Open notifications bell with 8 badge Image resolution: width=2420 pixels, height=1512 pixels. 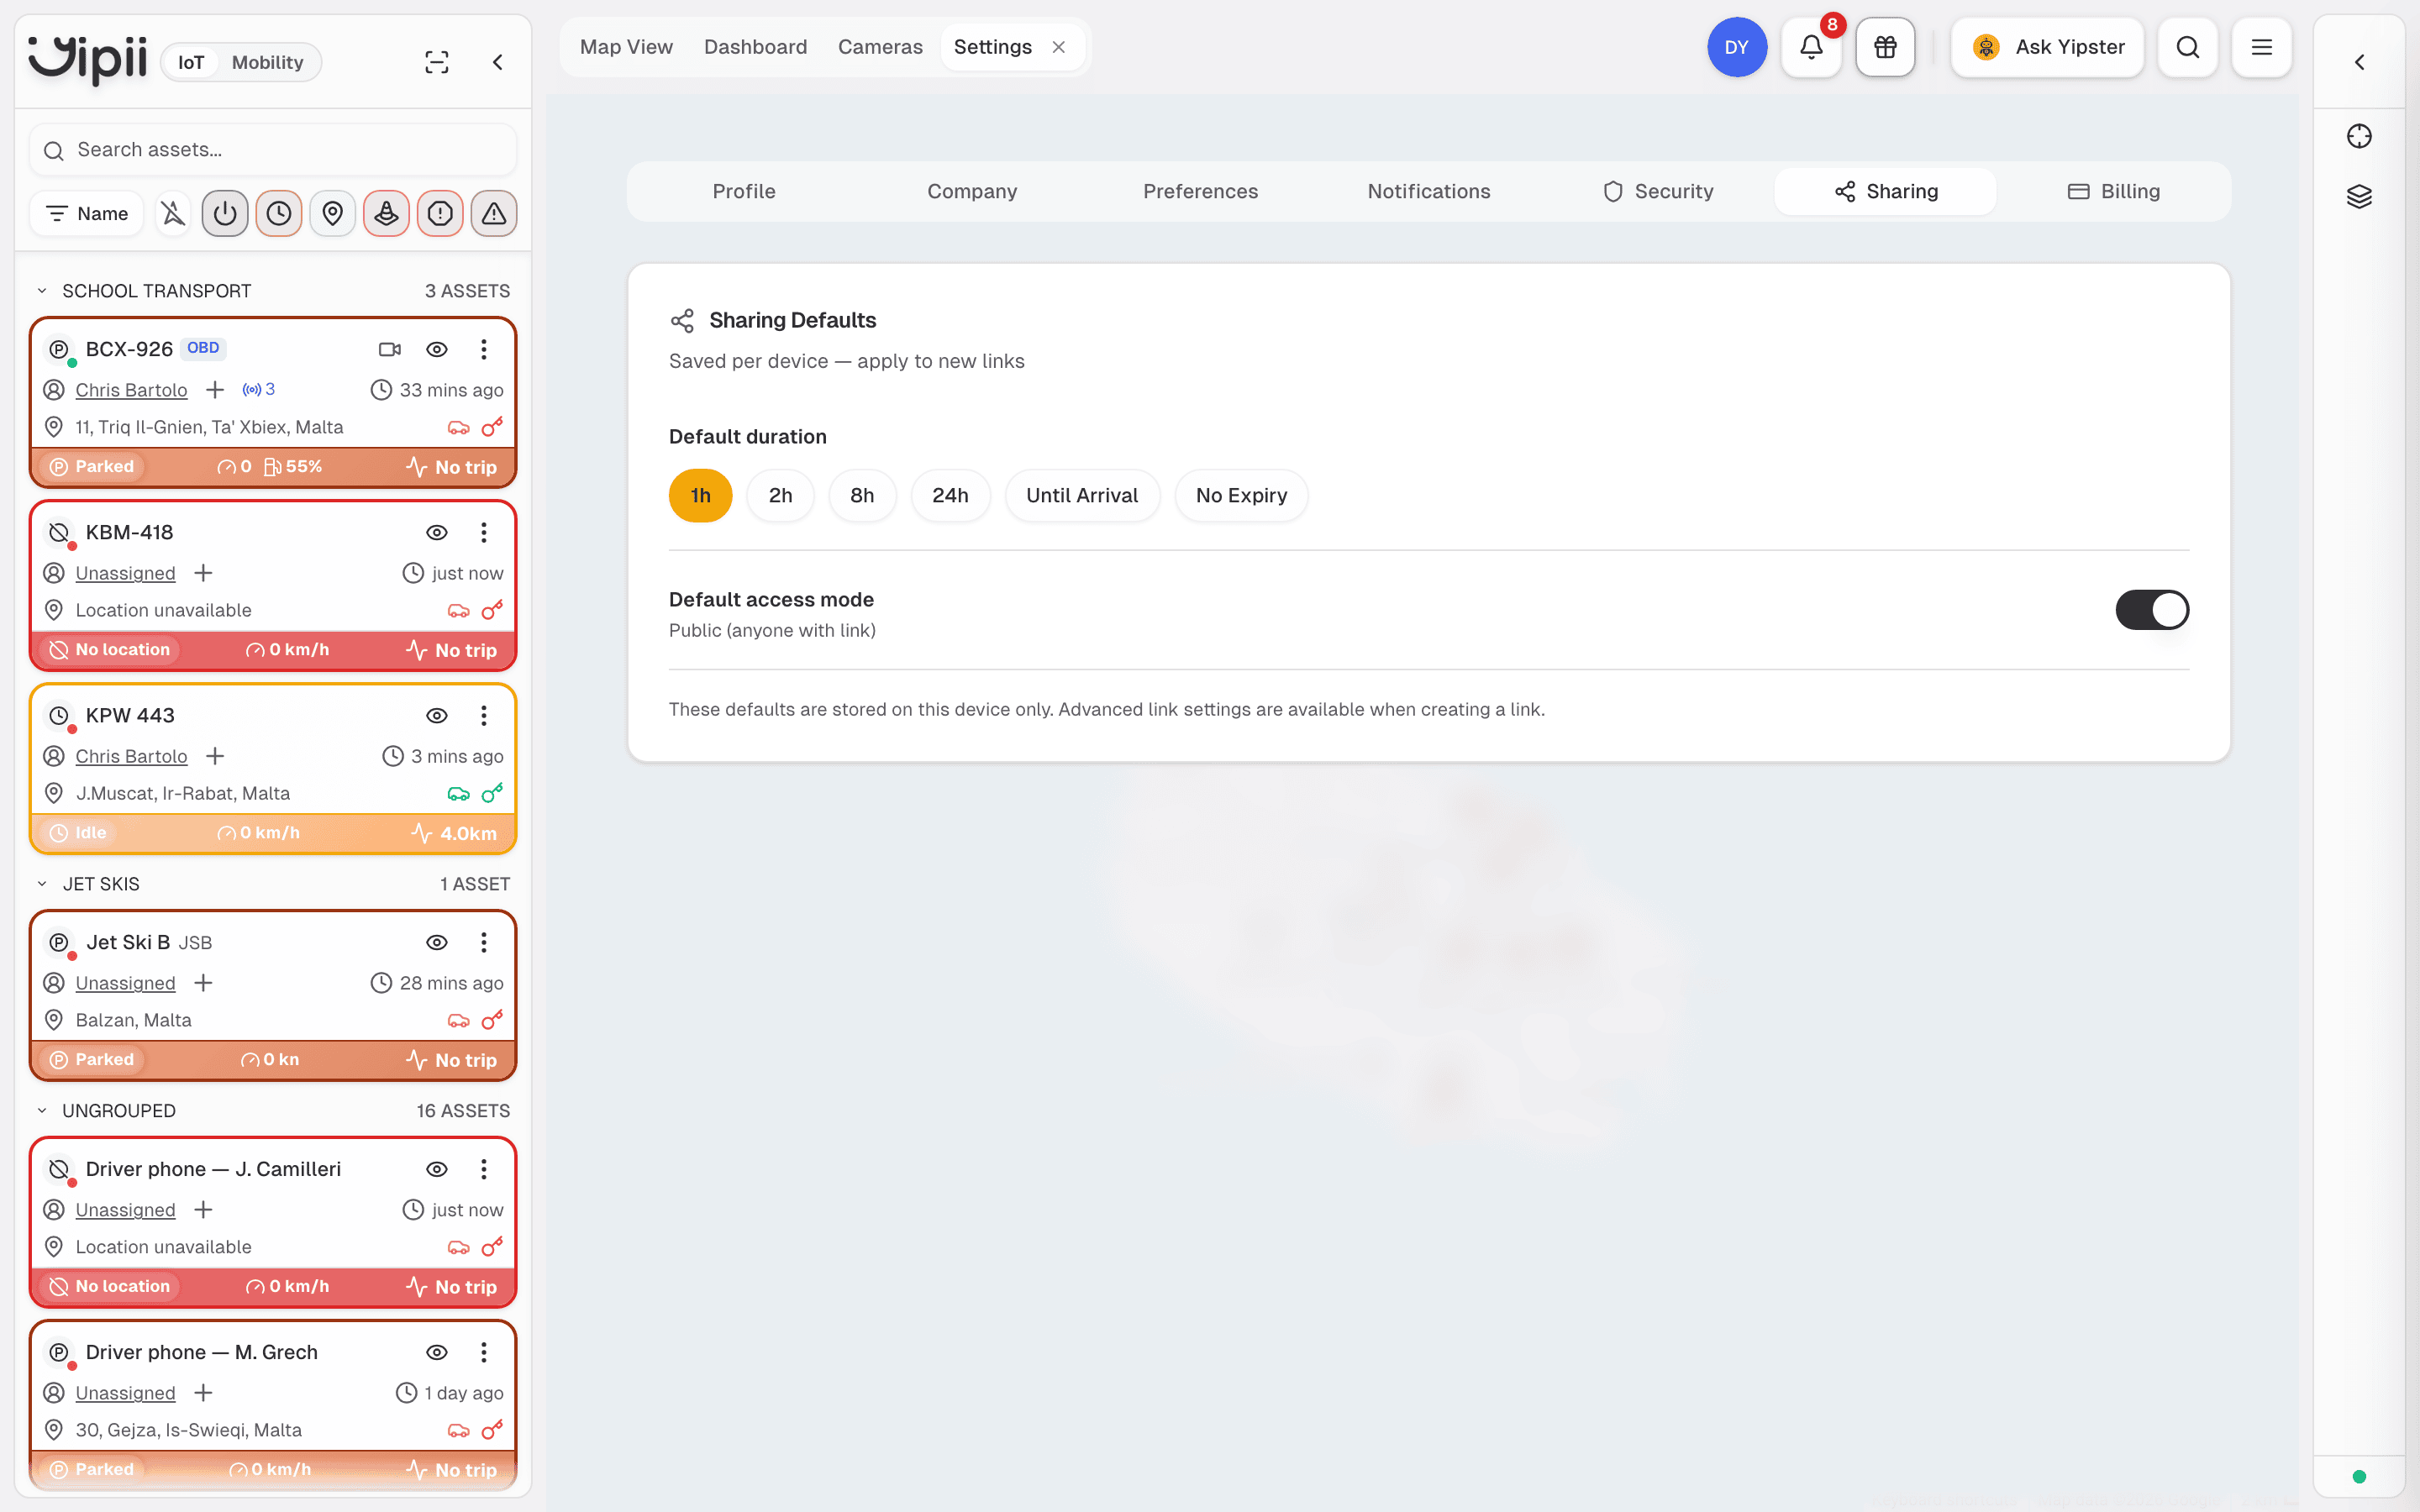pos(1811,47)
